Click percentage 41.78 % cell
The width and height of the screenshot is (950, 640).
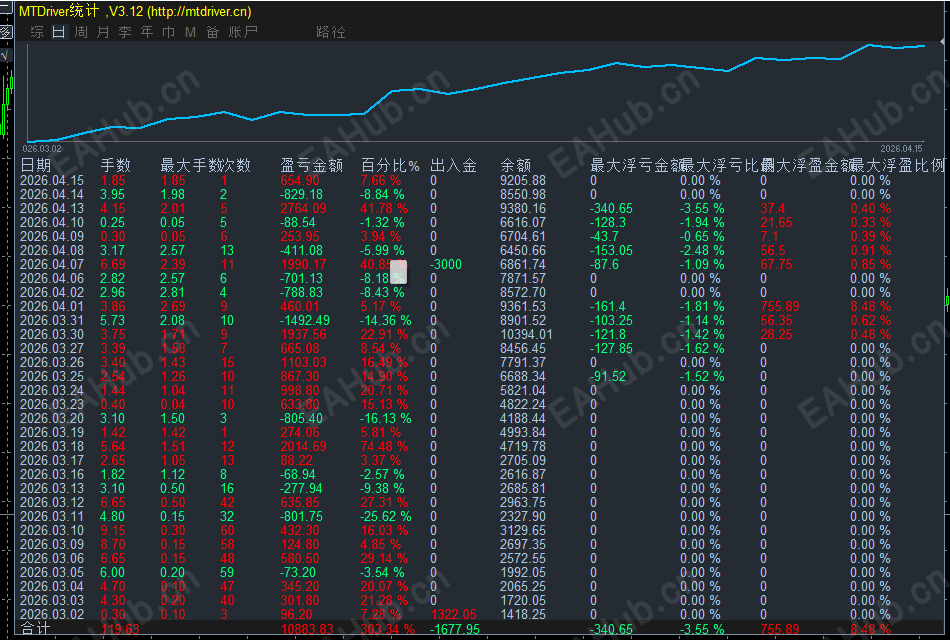[x=384, y=208]
